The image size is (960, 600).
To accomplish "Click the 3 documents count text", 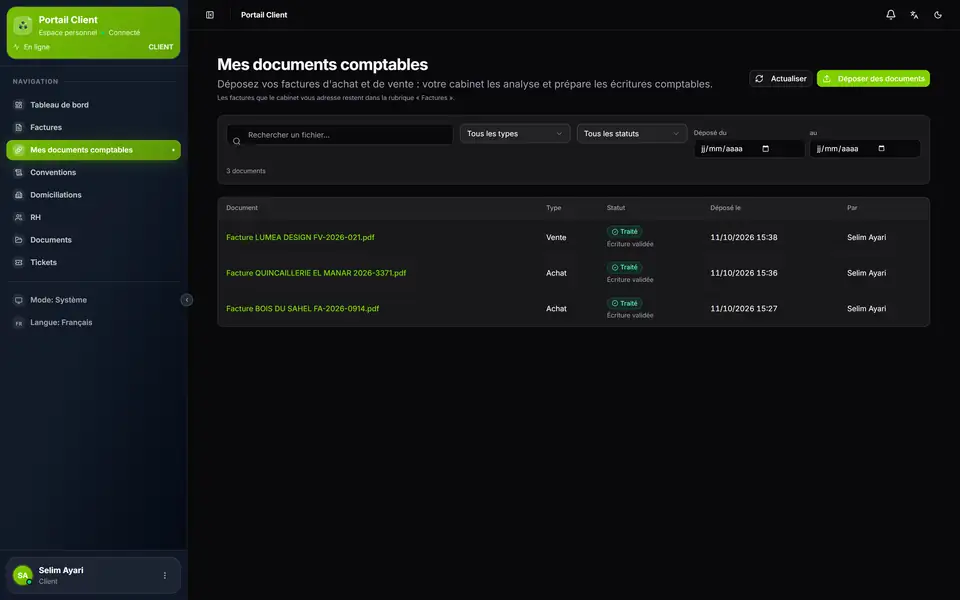I will 246,171.
